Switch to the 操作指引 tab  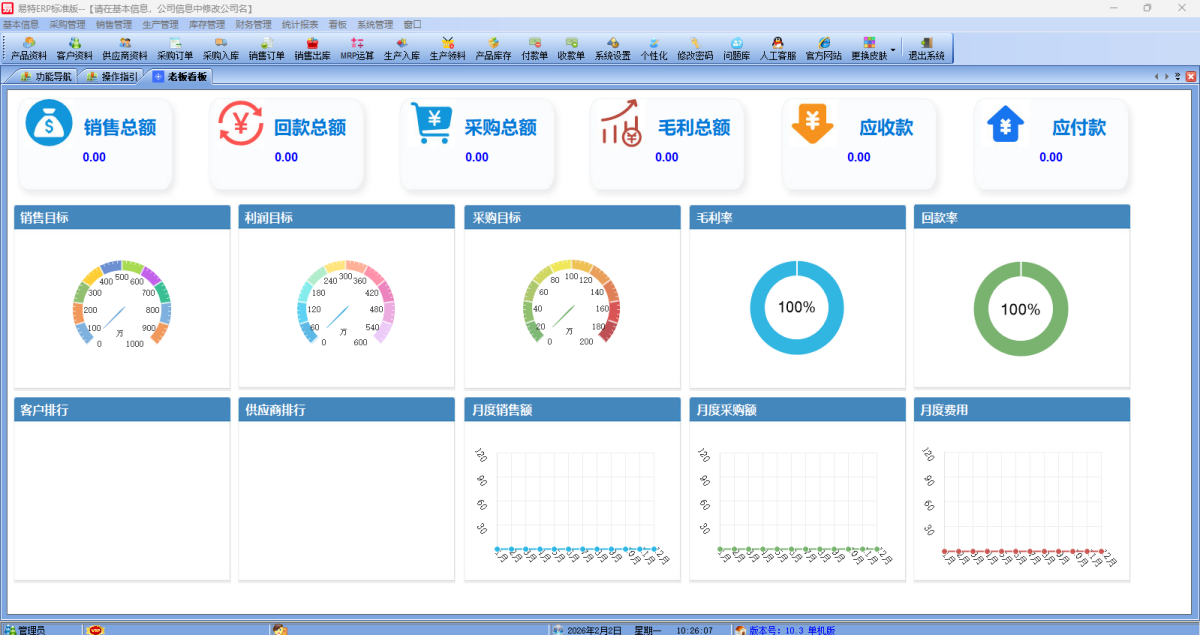(112, 76)
